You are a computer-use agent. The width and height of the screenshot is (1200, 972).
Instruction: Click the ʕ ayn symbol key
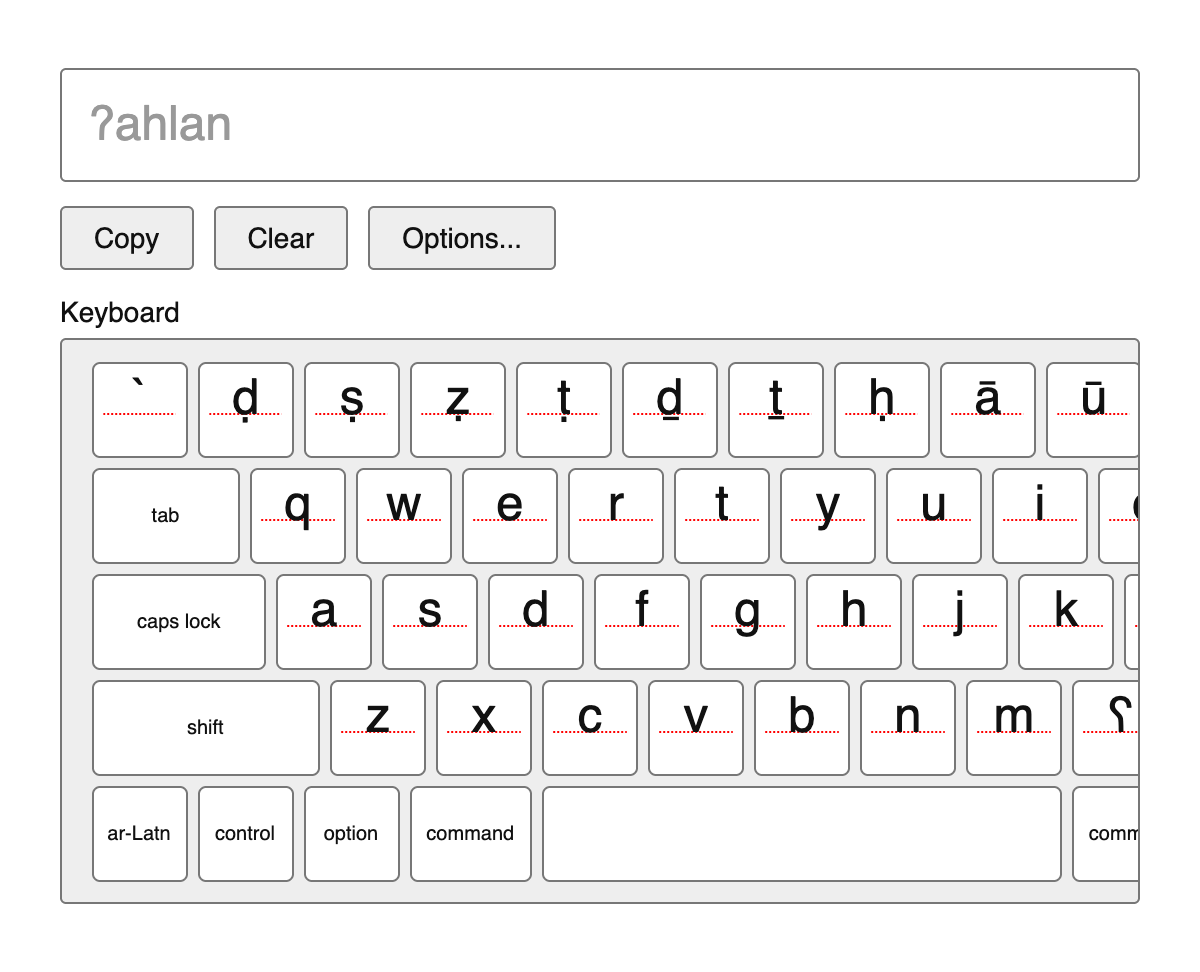(1106, 728)
